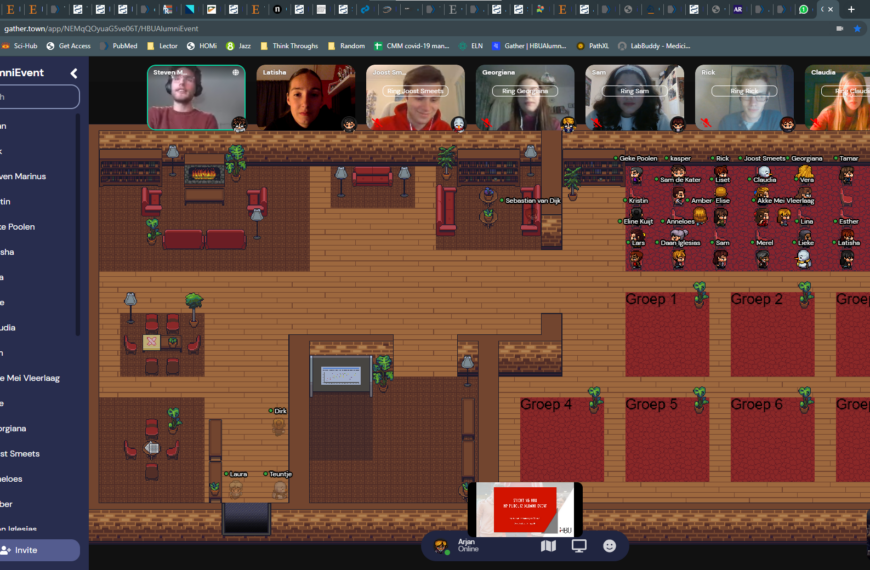Image resolution: width=870 pixels, height=570 pixels.
Task: Click the Ring Joost Smeets button
Action: [x=416, y=91]
